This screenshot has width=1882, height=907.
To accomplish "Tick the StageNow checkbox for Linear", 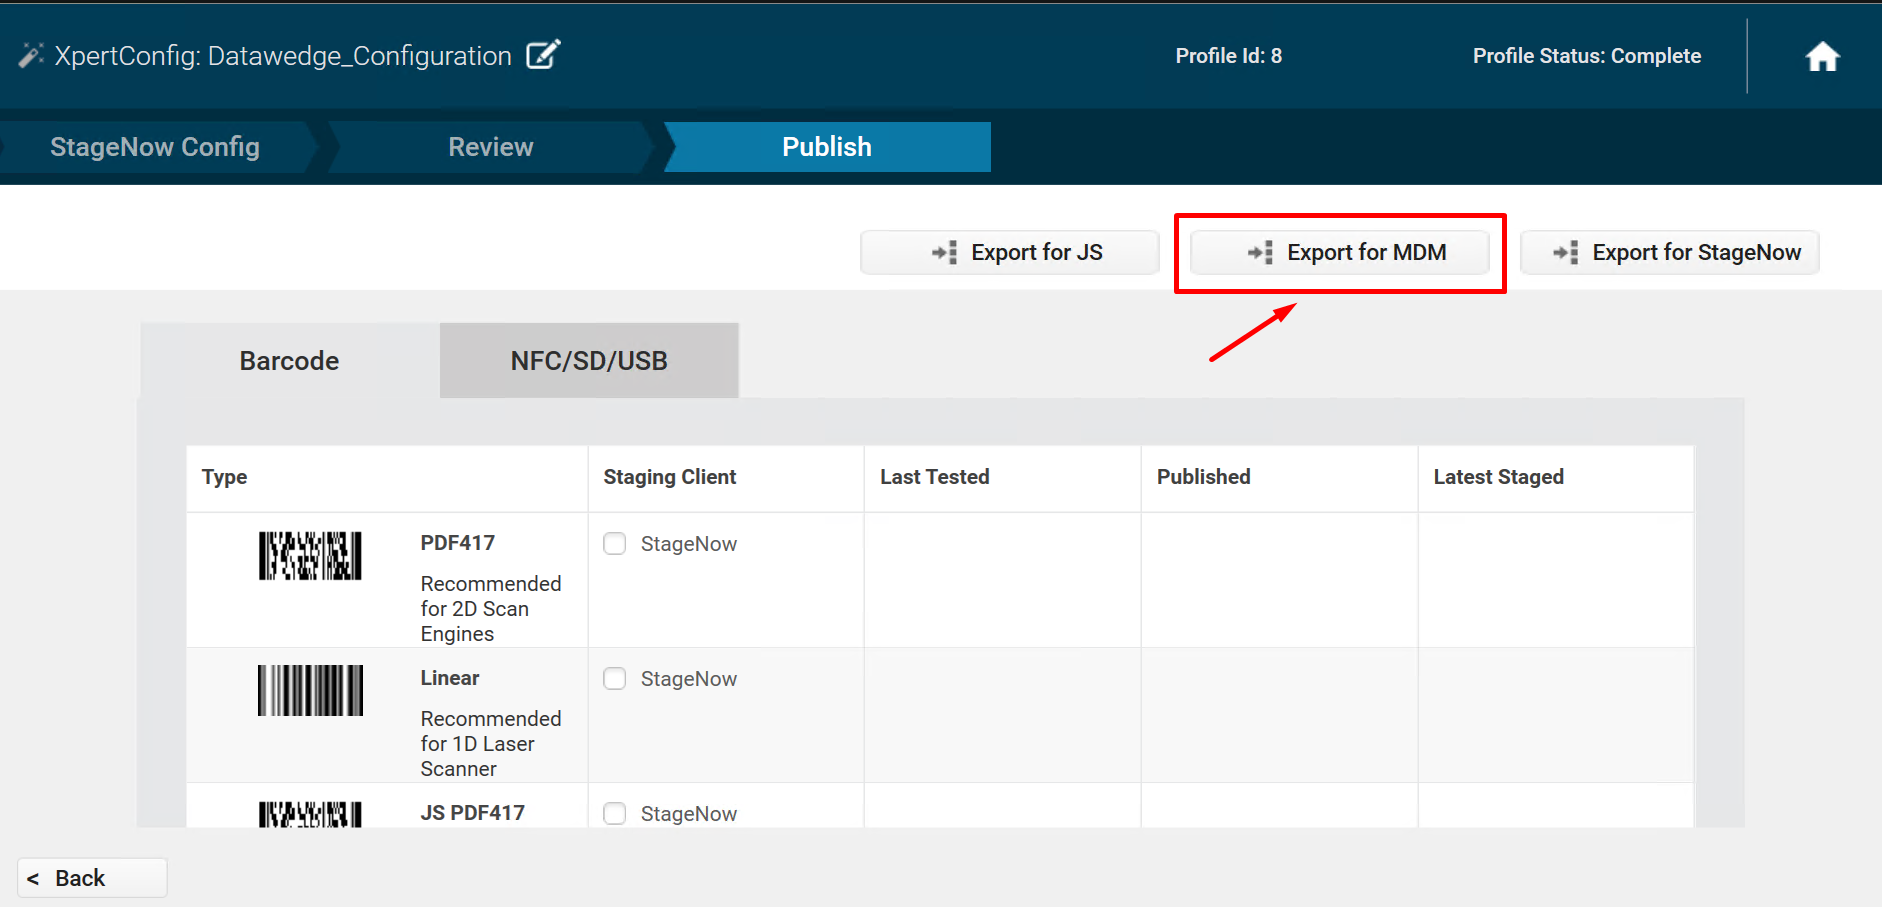I will click(615, 679).
